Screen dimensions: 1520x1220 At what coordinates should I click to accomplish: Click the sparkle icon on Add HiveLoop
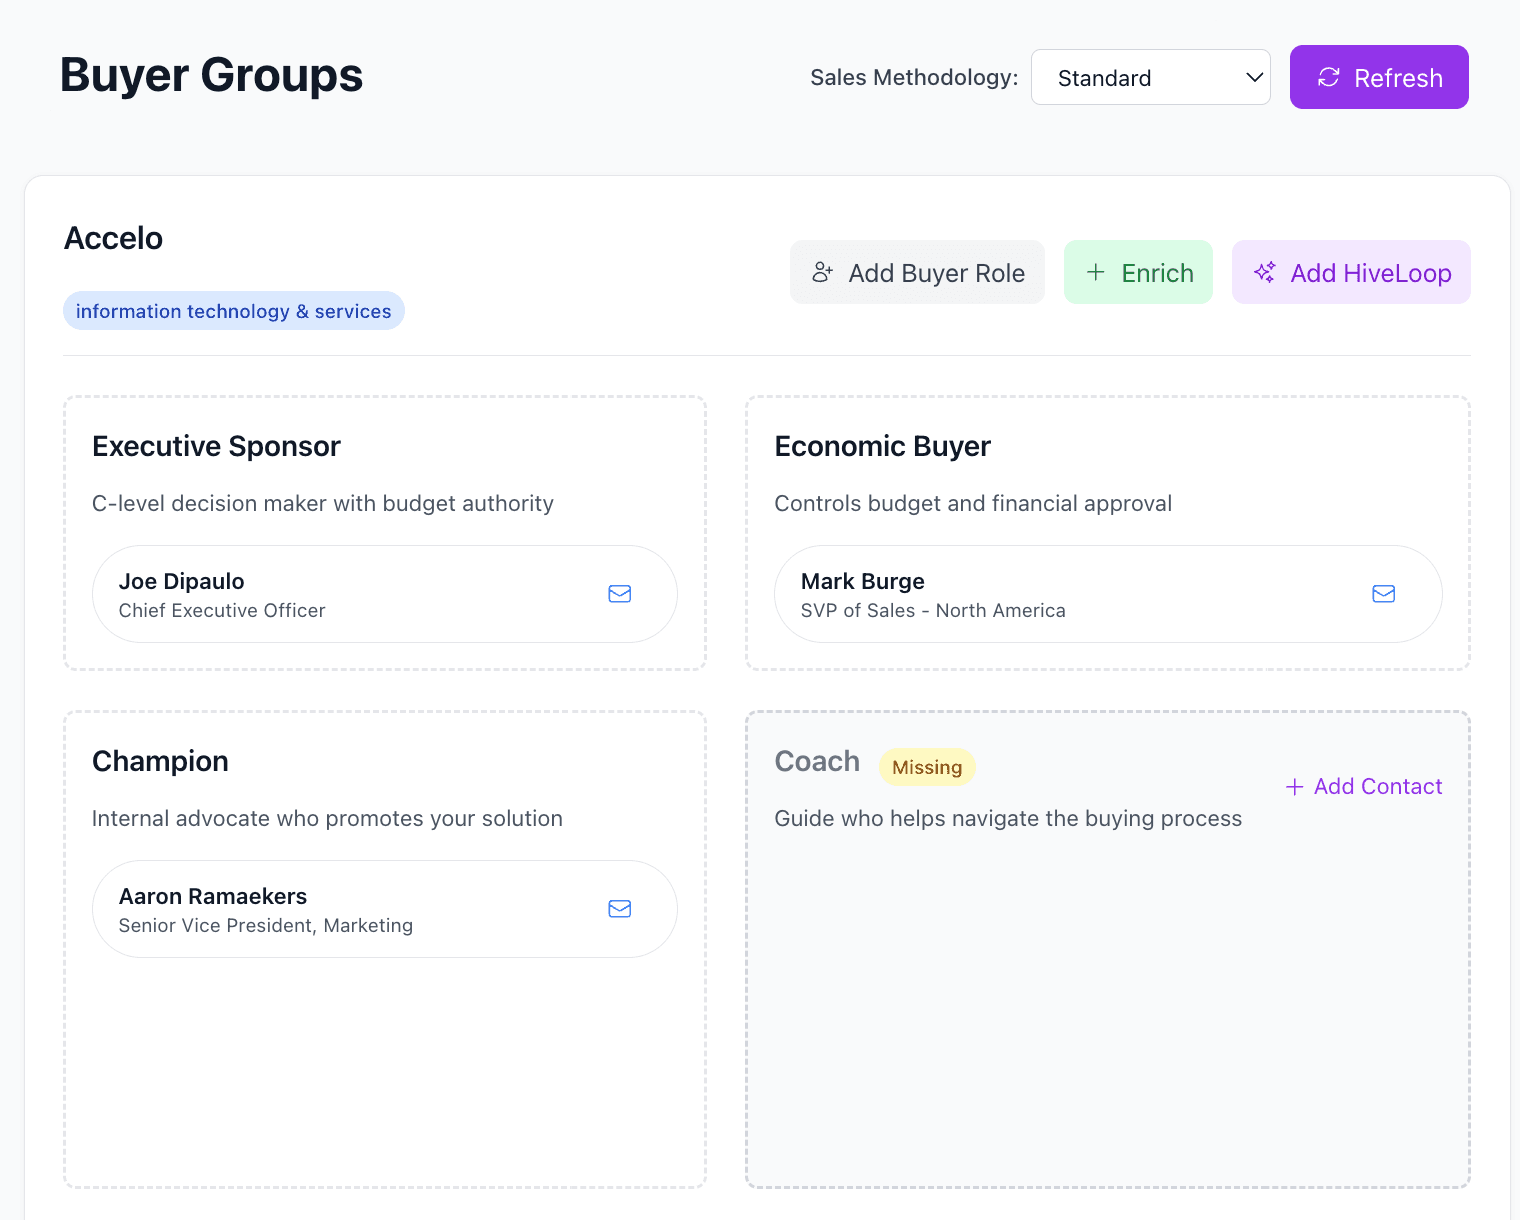1264,271
